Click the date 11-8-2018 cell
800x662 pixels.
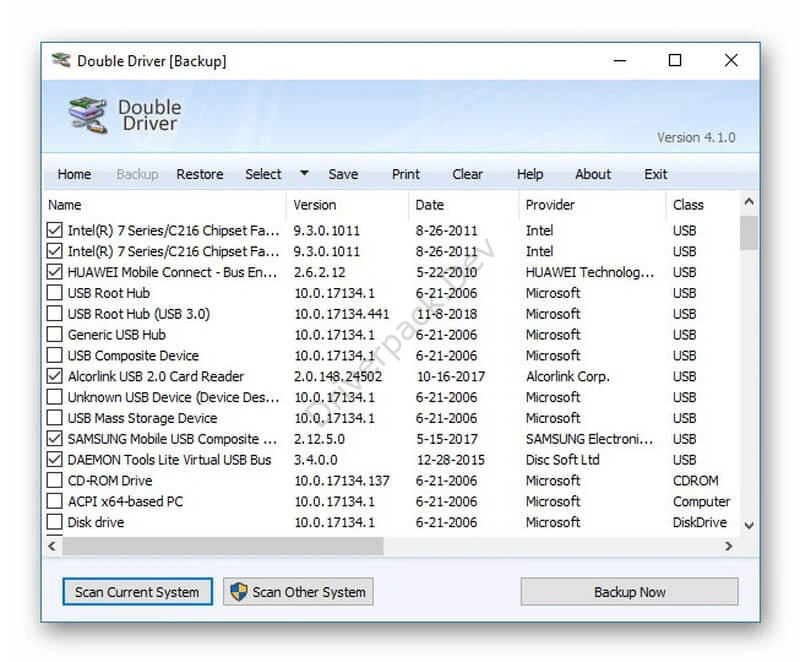click(447, 314)
